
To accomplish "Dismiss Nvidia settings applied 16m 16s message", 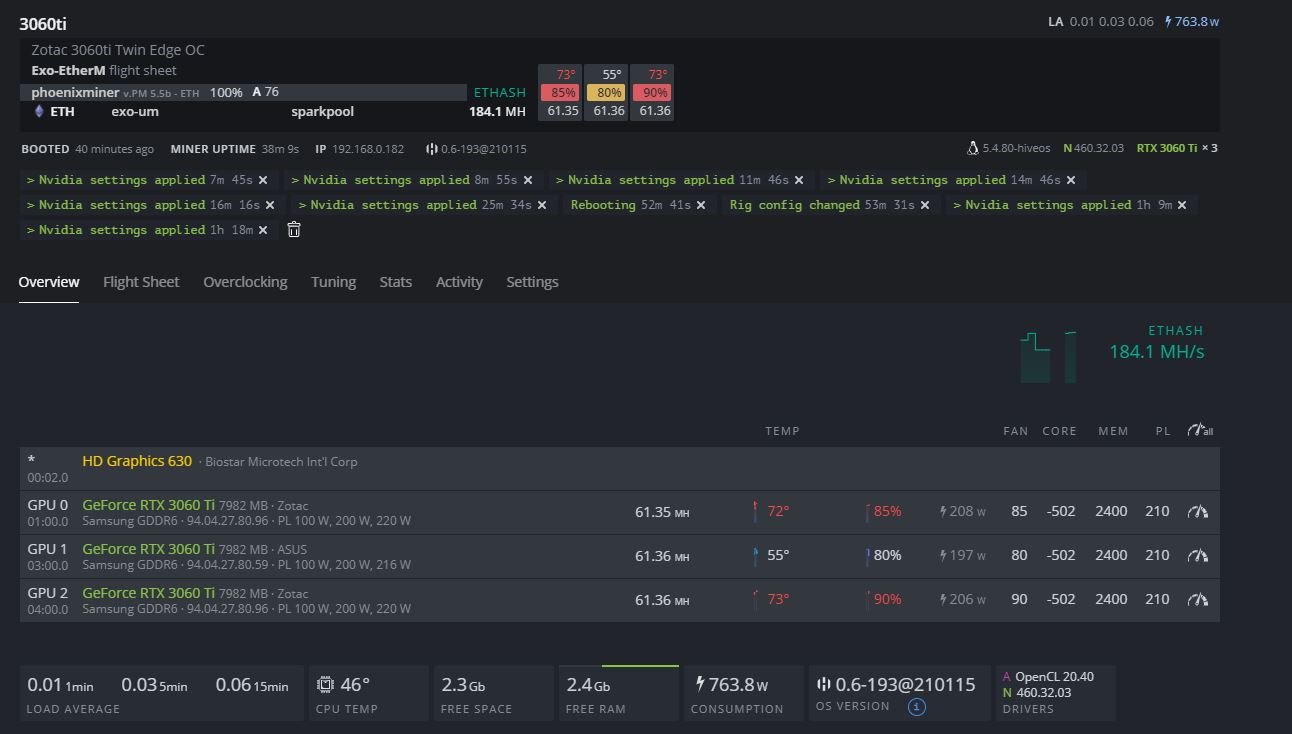I will pos(270,205).
